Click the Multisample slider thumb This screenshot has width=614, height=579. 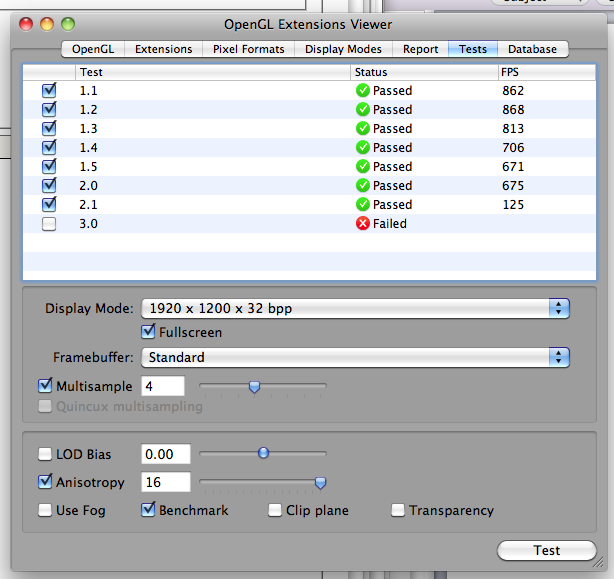pyautogui.click(x=255, y=387)
